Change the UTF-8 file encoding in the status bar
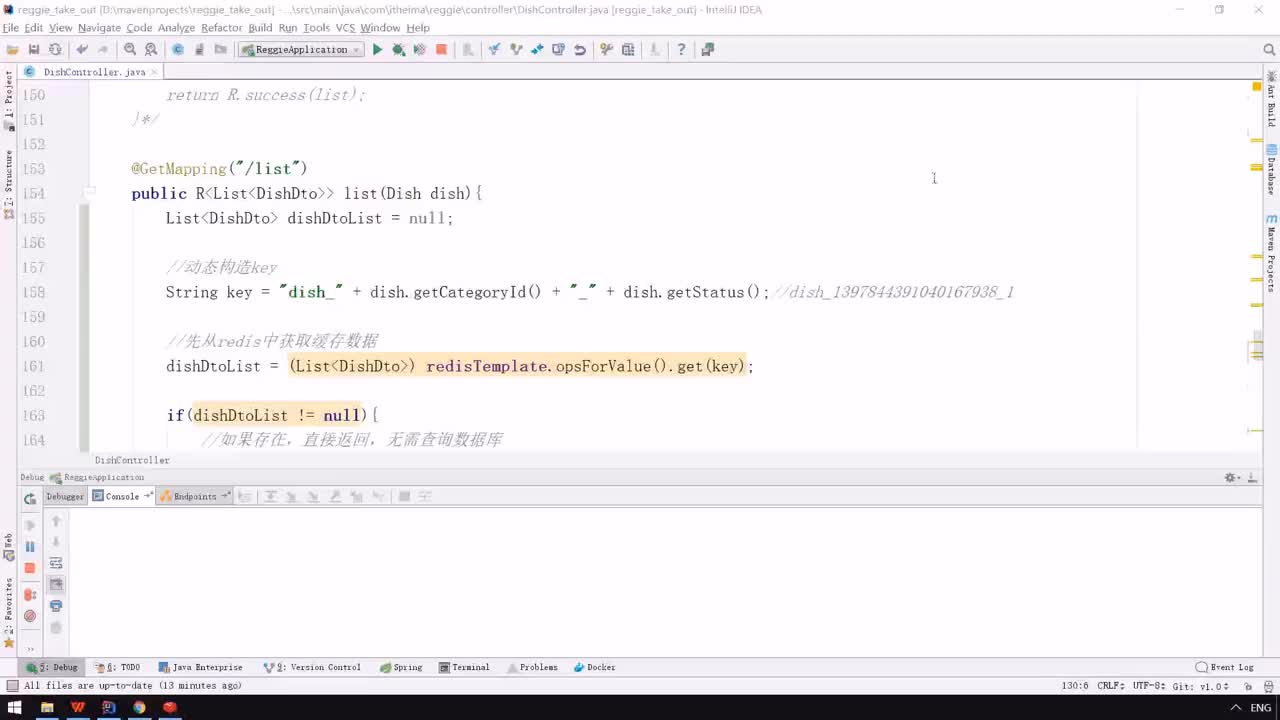 point(1149,685)
